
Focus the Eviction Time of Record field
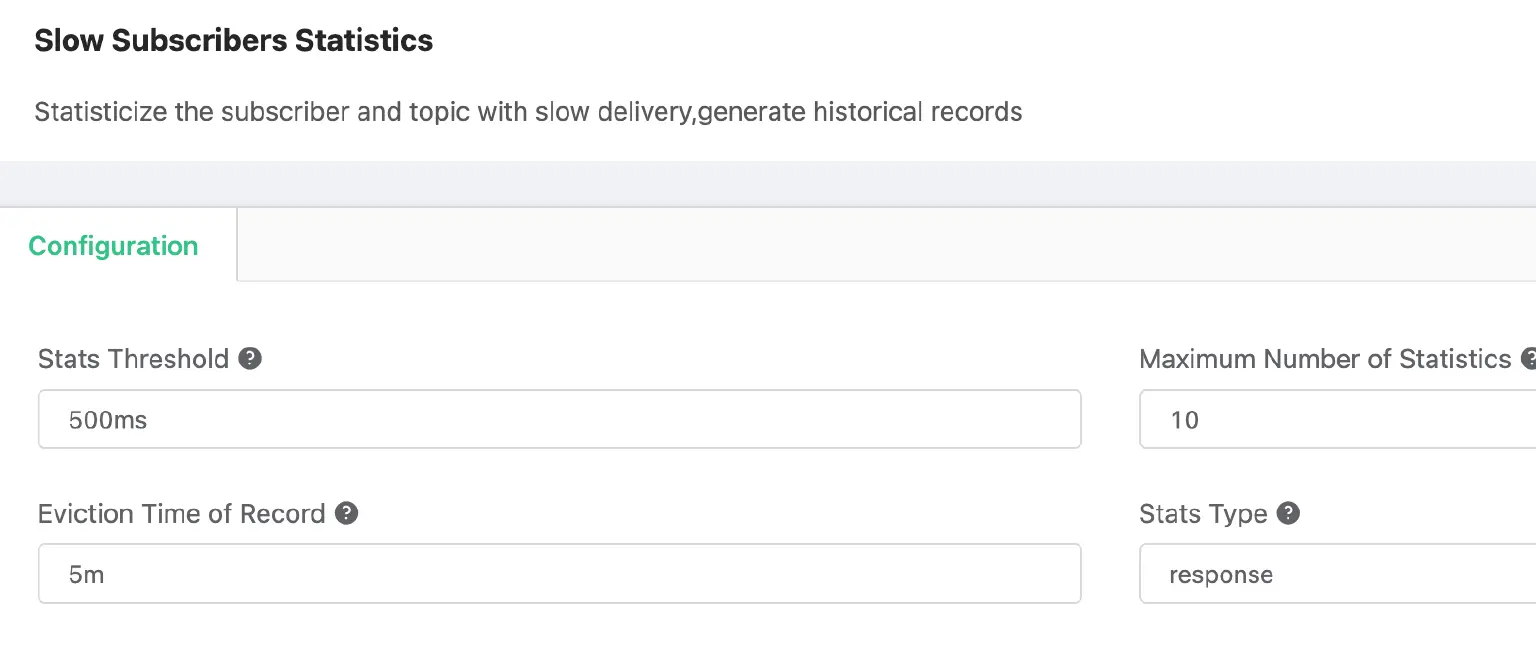pos(559,574)
